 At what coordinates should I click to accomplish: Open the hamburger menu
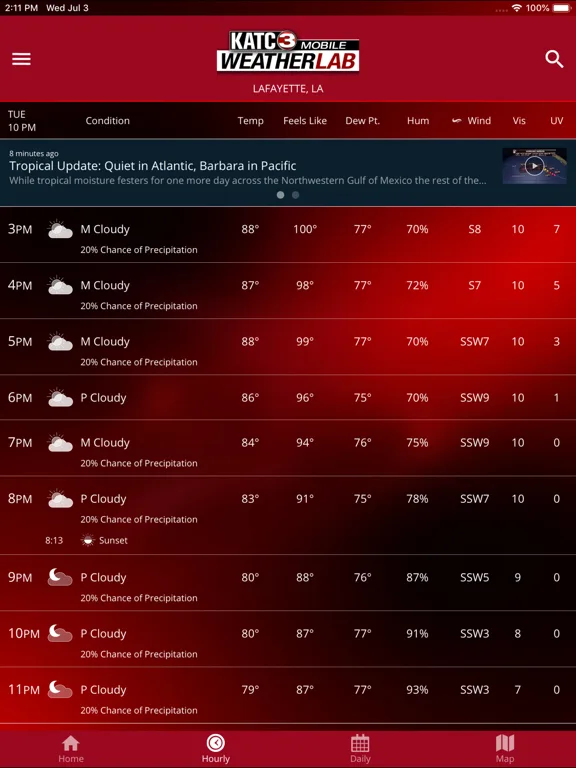click(x=22, y=59)
